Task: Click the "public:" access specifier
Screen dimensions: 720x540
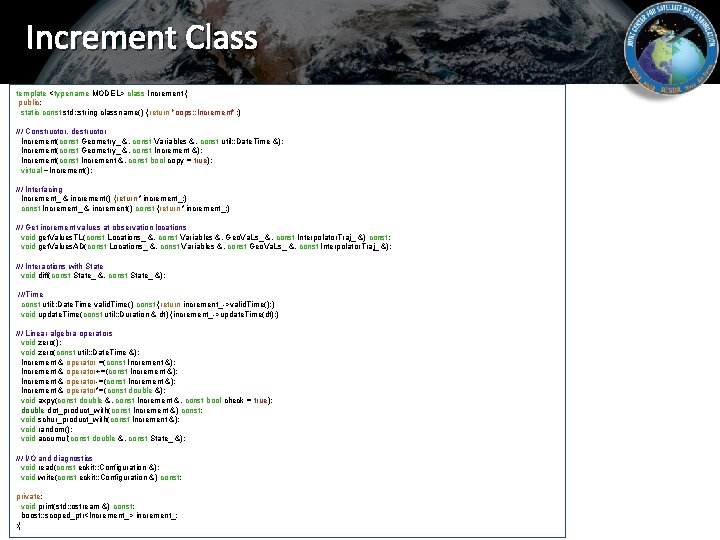Action: [x=30, y=102]
